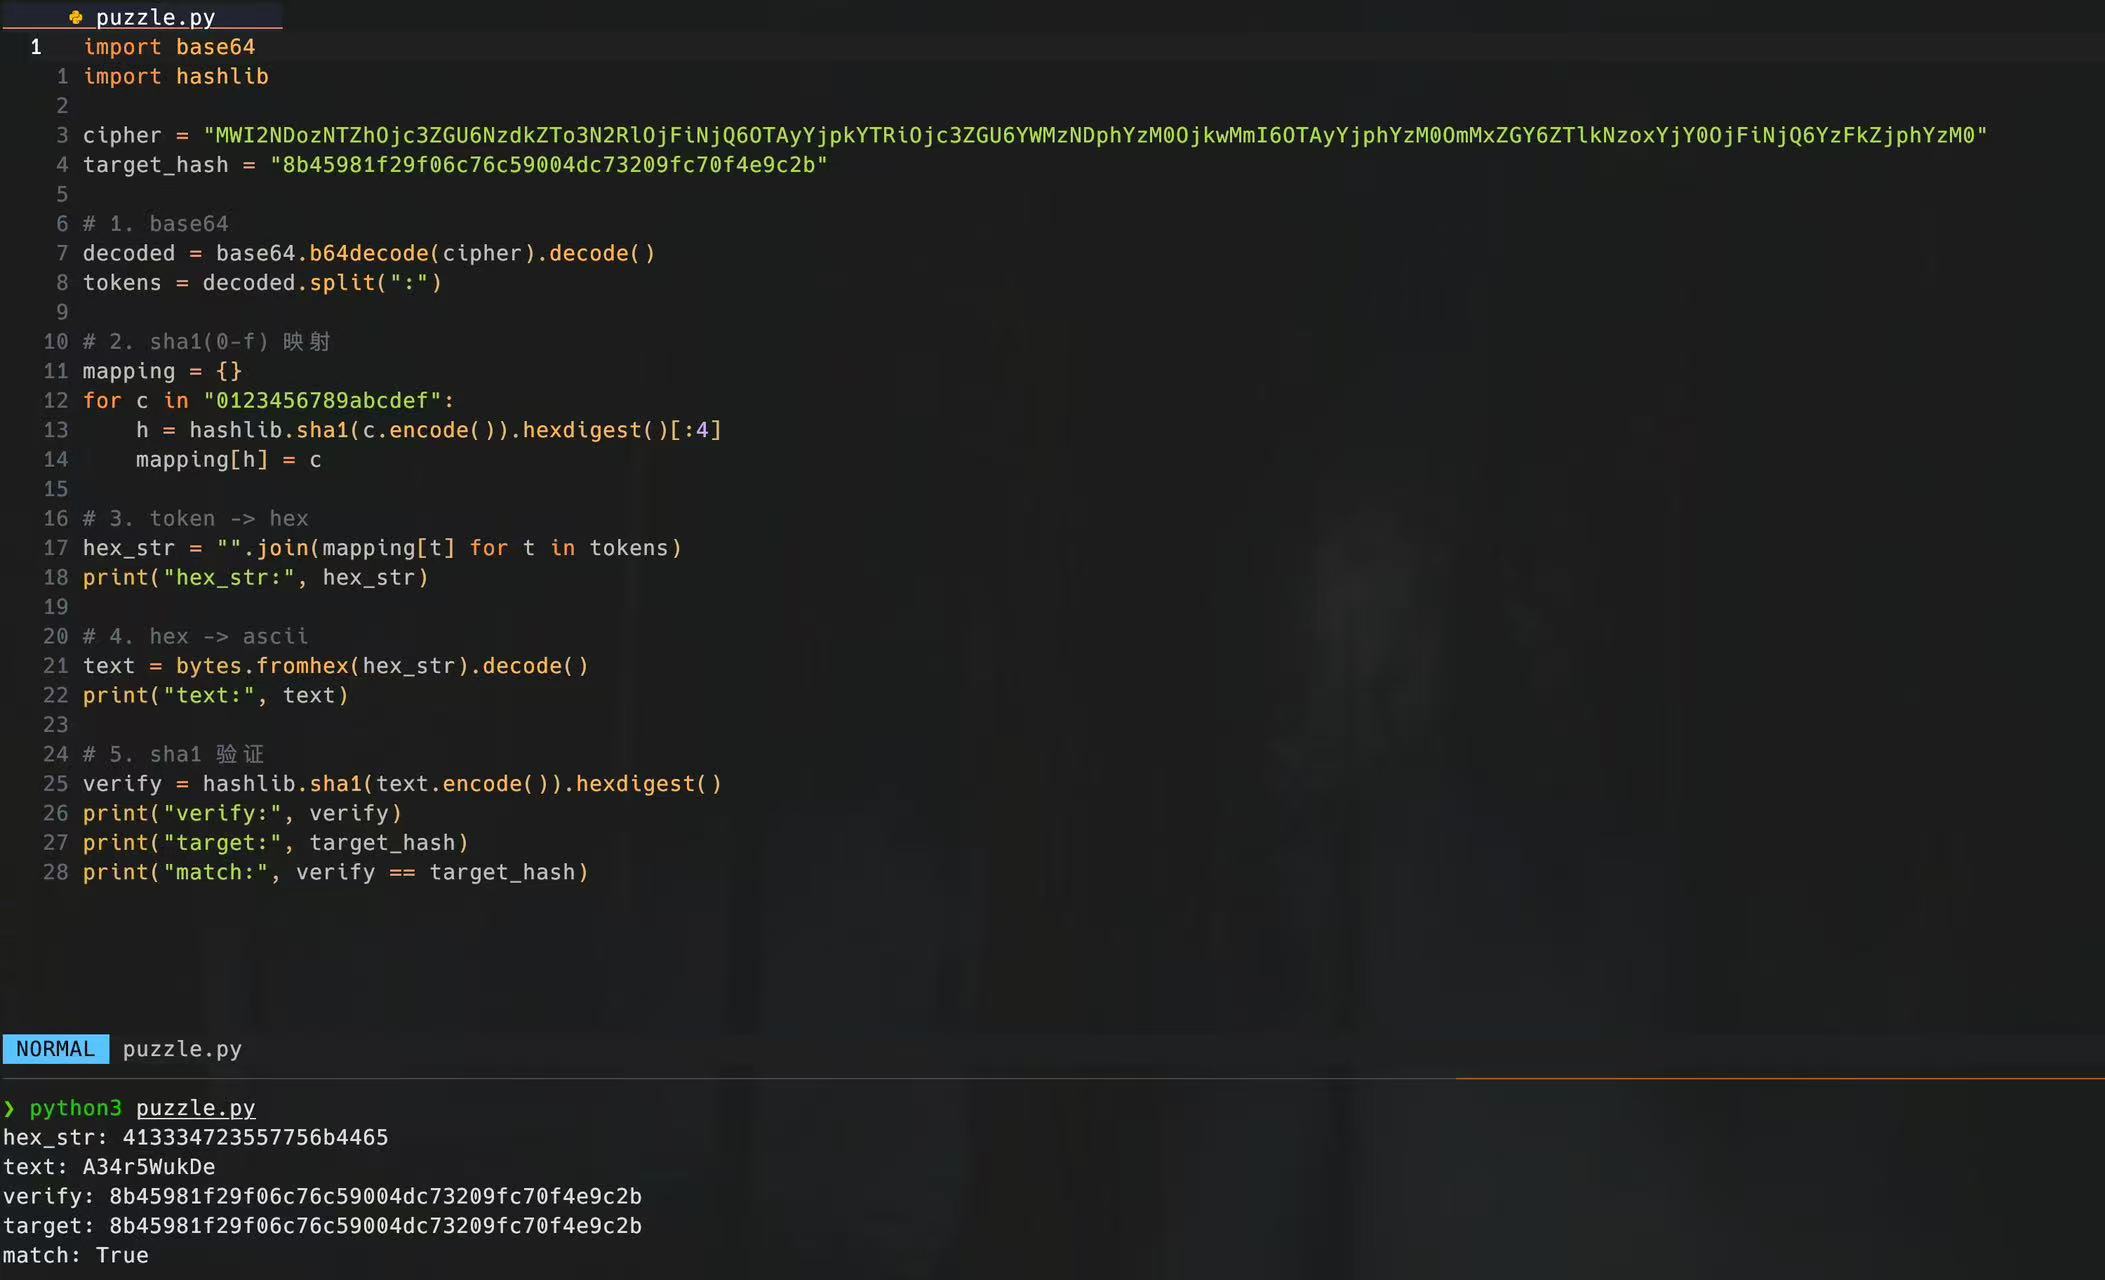Click the text output A34r5WukDe
Screen dimensions: 2105x1280
pyautogui.click(x=148, y=1167)
